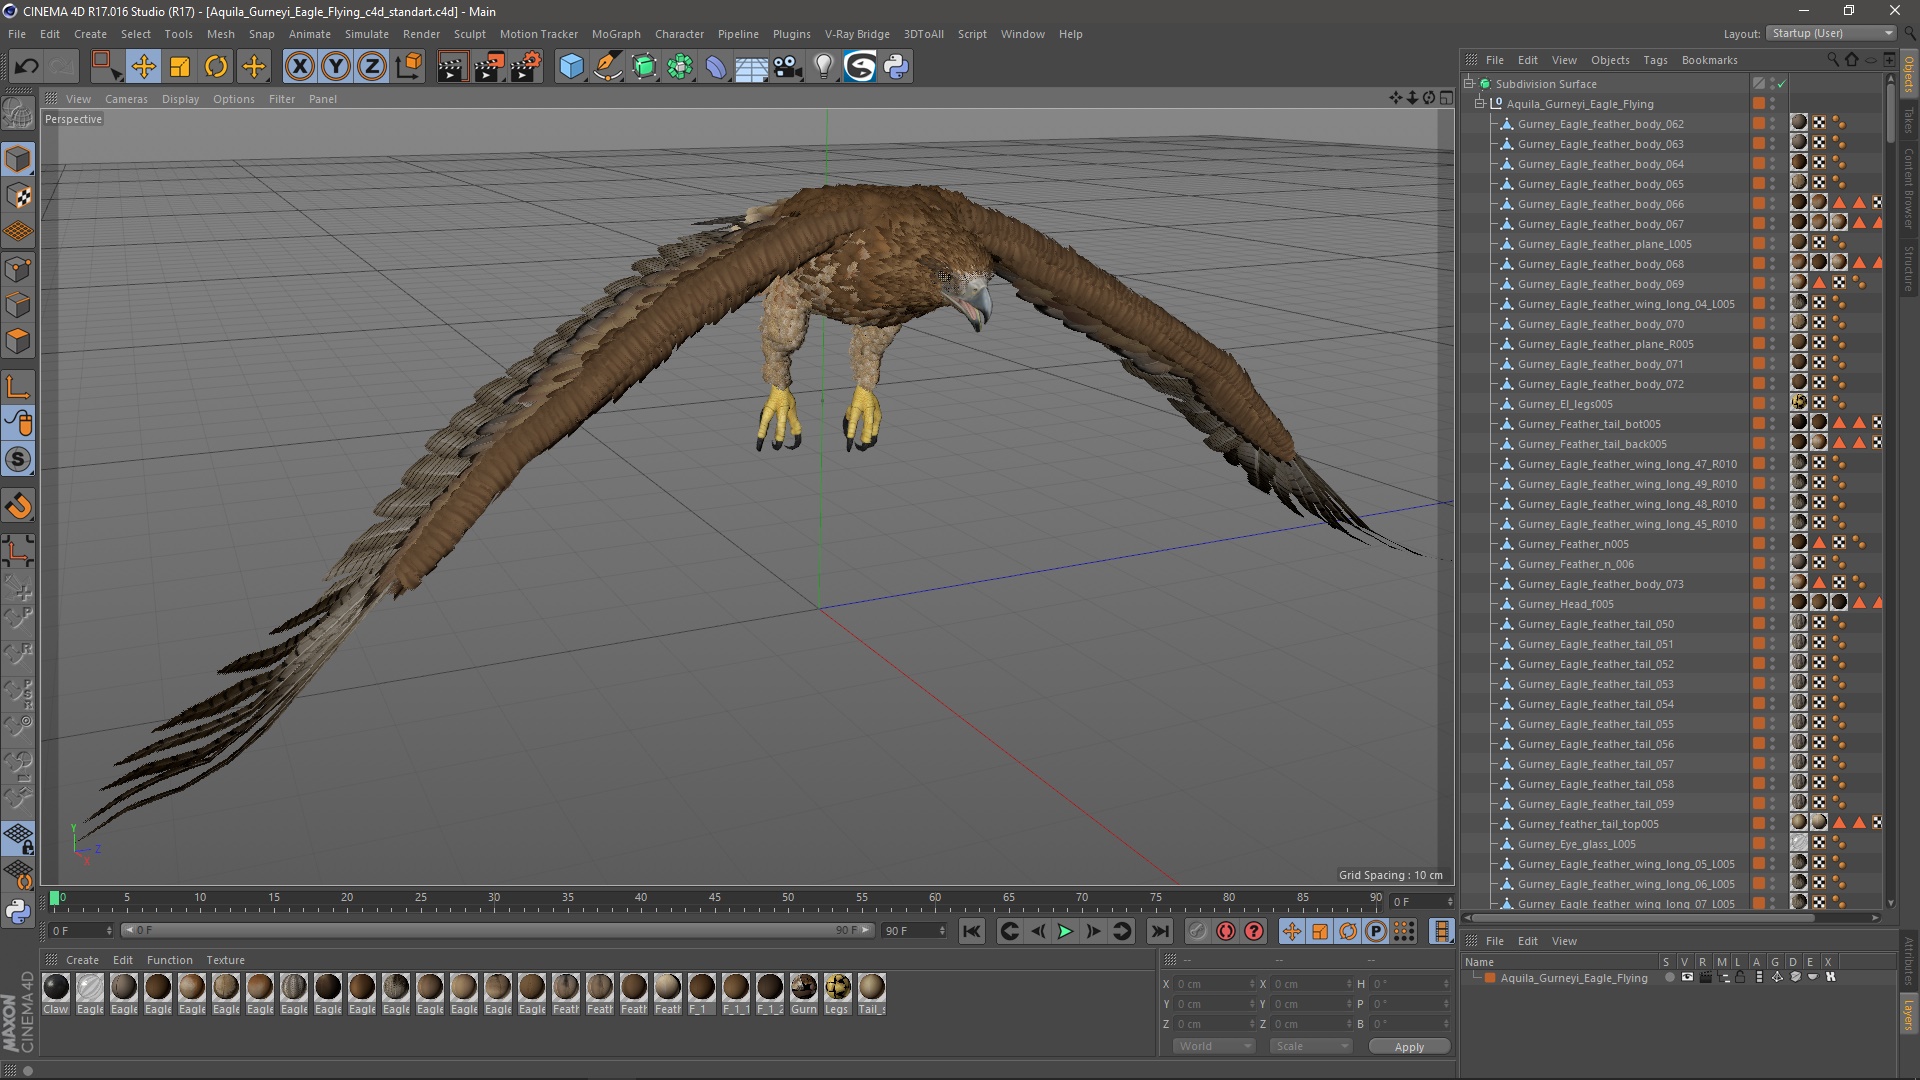Open the Scale mode dropdown

tap(1311, 1046)
